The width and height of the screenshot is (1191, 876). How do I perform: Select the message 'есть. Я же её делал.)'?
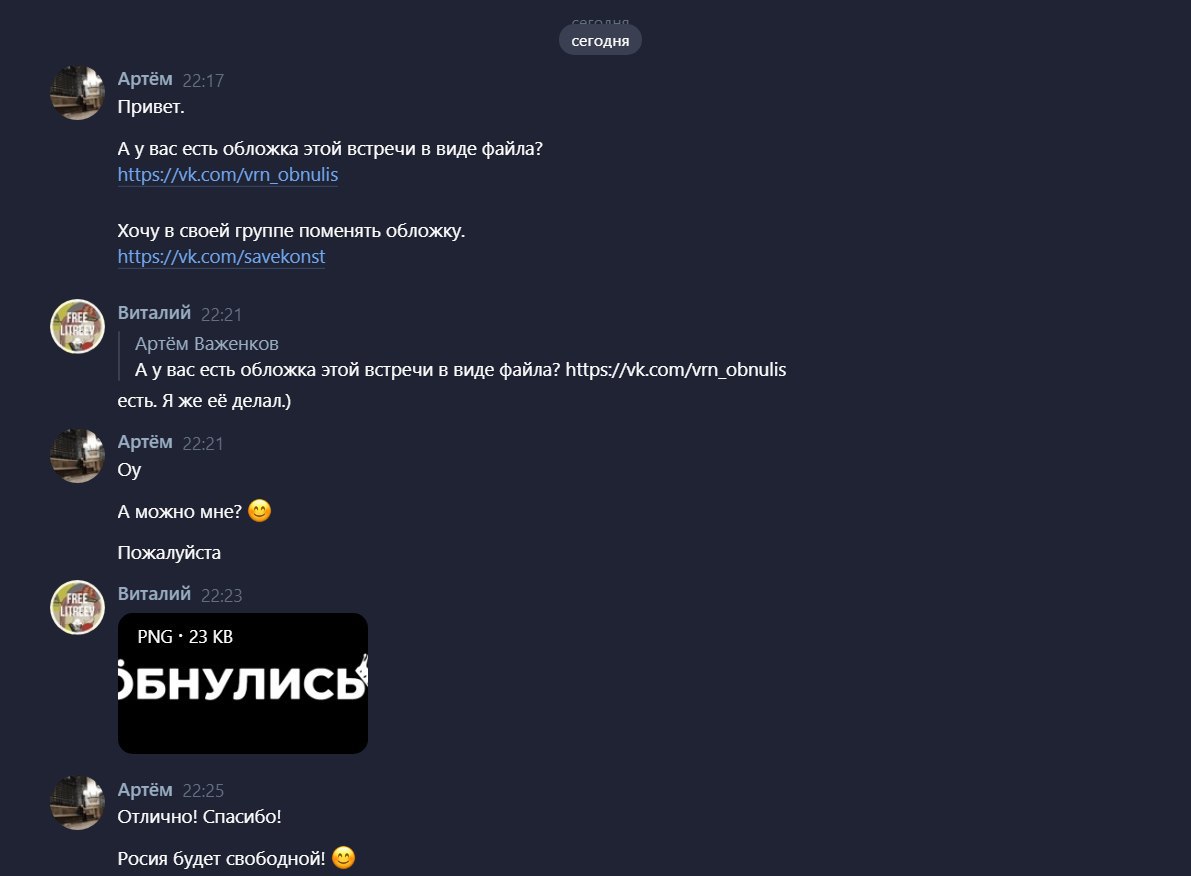click(204, 400)
